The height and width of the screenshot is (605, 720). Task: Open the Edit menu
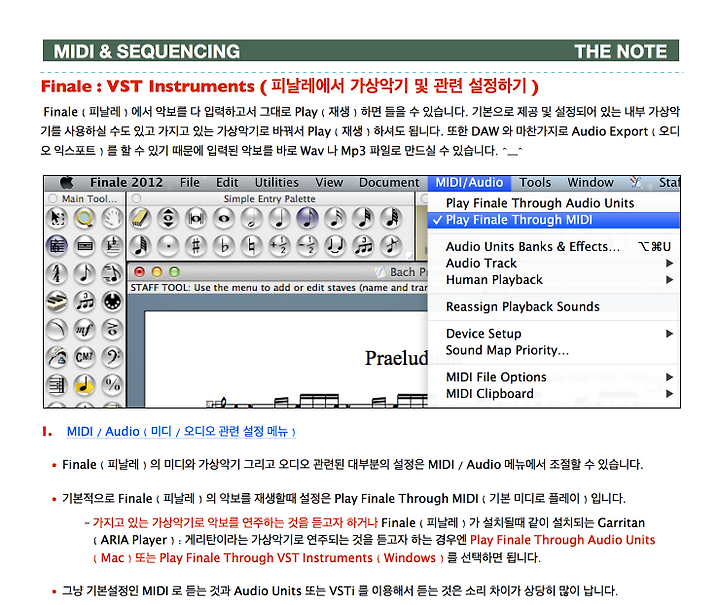(x=227, y=183)
